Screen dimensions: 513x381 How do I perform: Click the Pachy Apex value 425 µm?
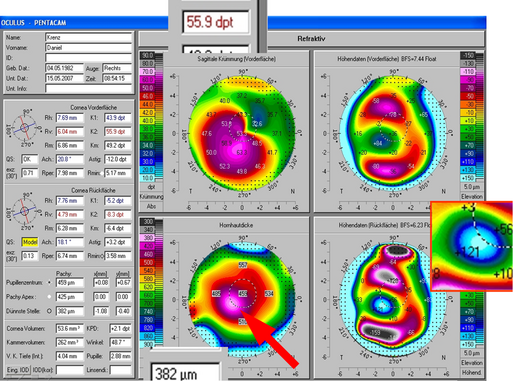pos(70,297)
